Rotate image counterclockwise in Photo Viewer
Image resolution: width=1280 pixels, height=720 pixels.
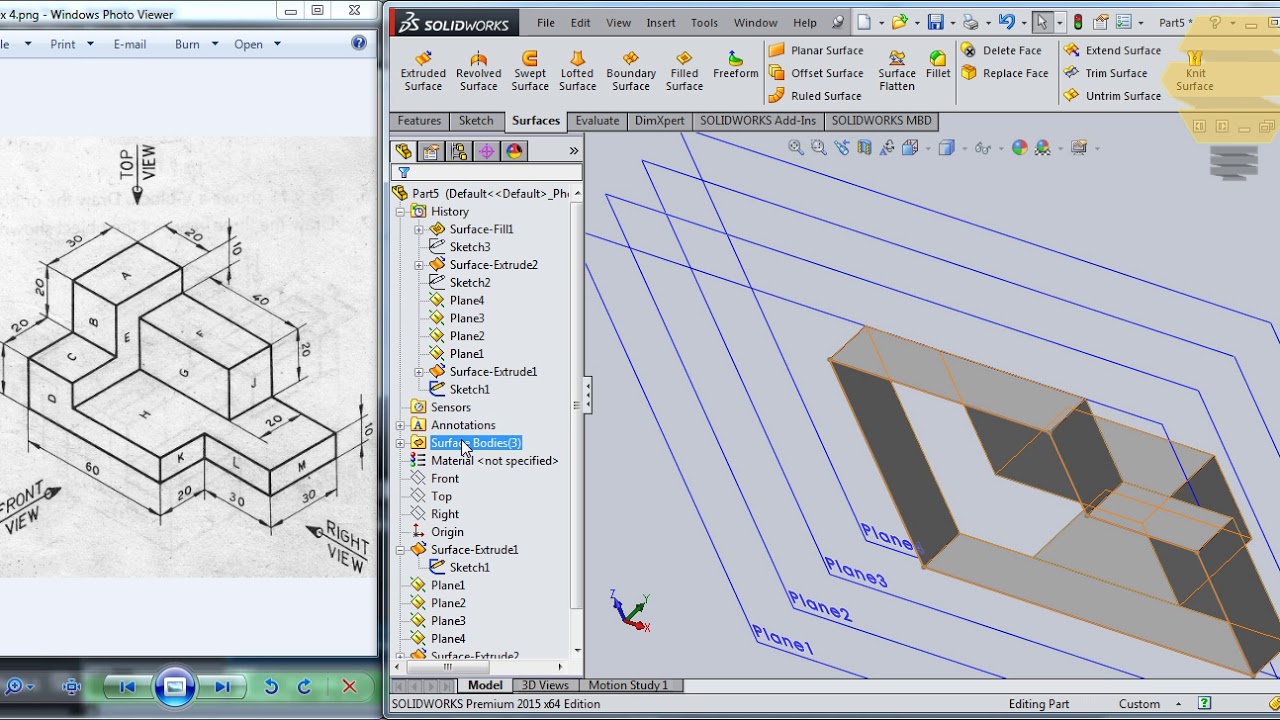point(271,687)
